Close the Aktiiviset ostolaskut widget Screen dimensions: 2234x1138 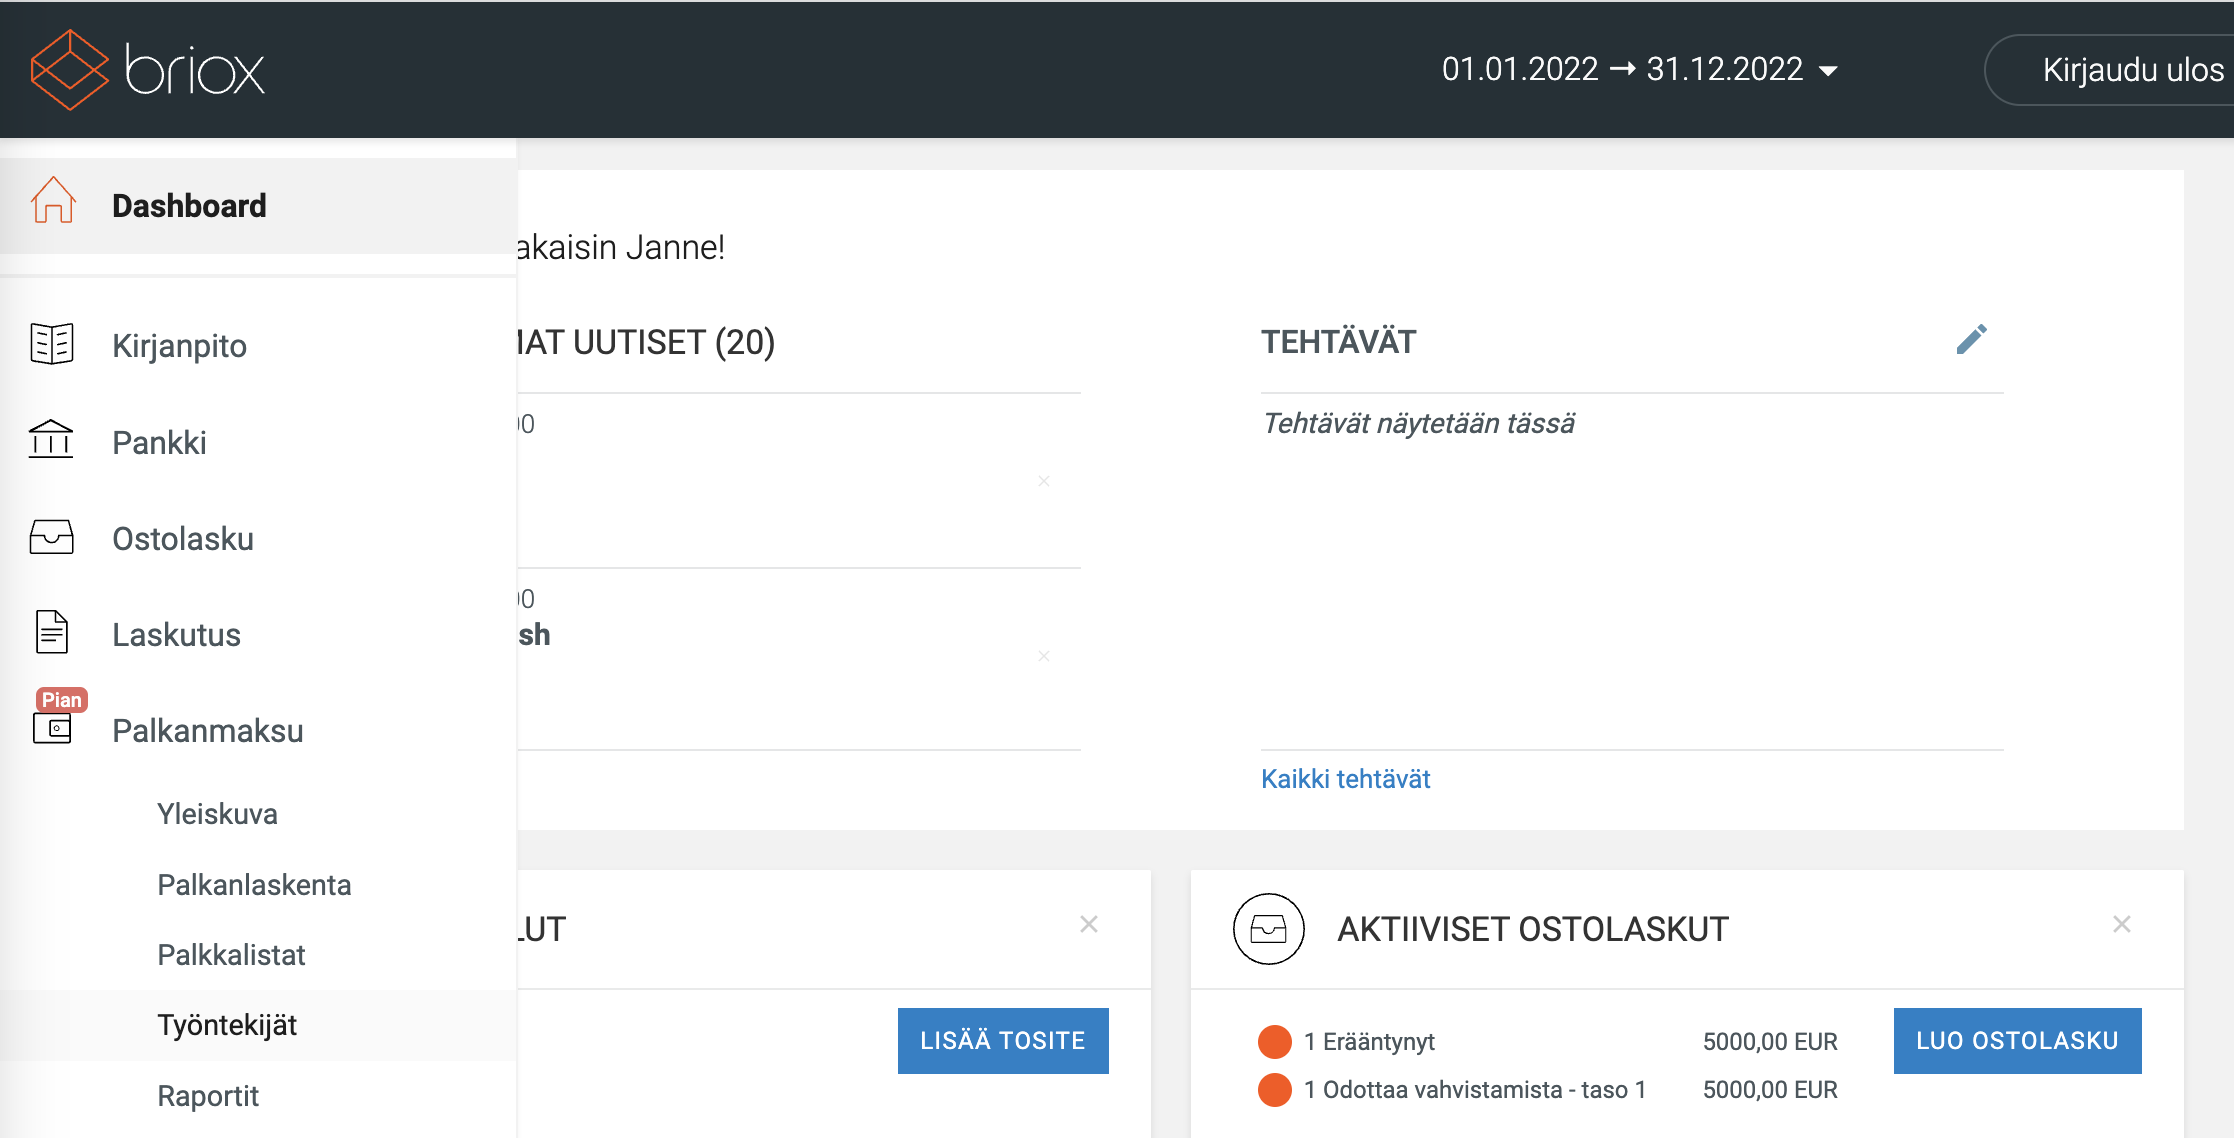pyautogui.click(x=2121, y=924)
